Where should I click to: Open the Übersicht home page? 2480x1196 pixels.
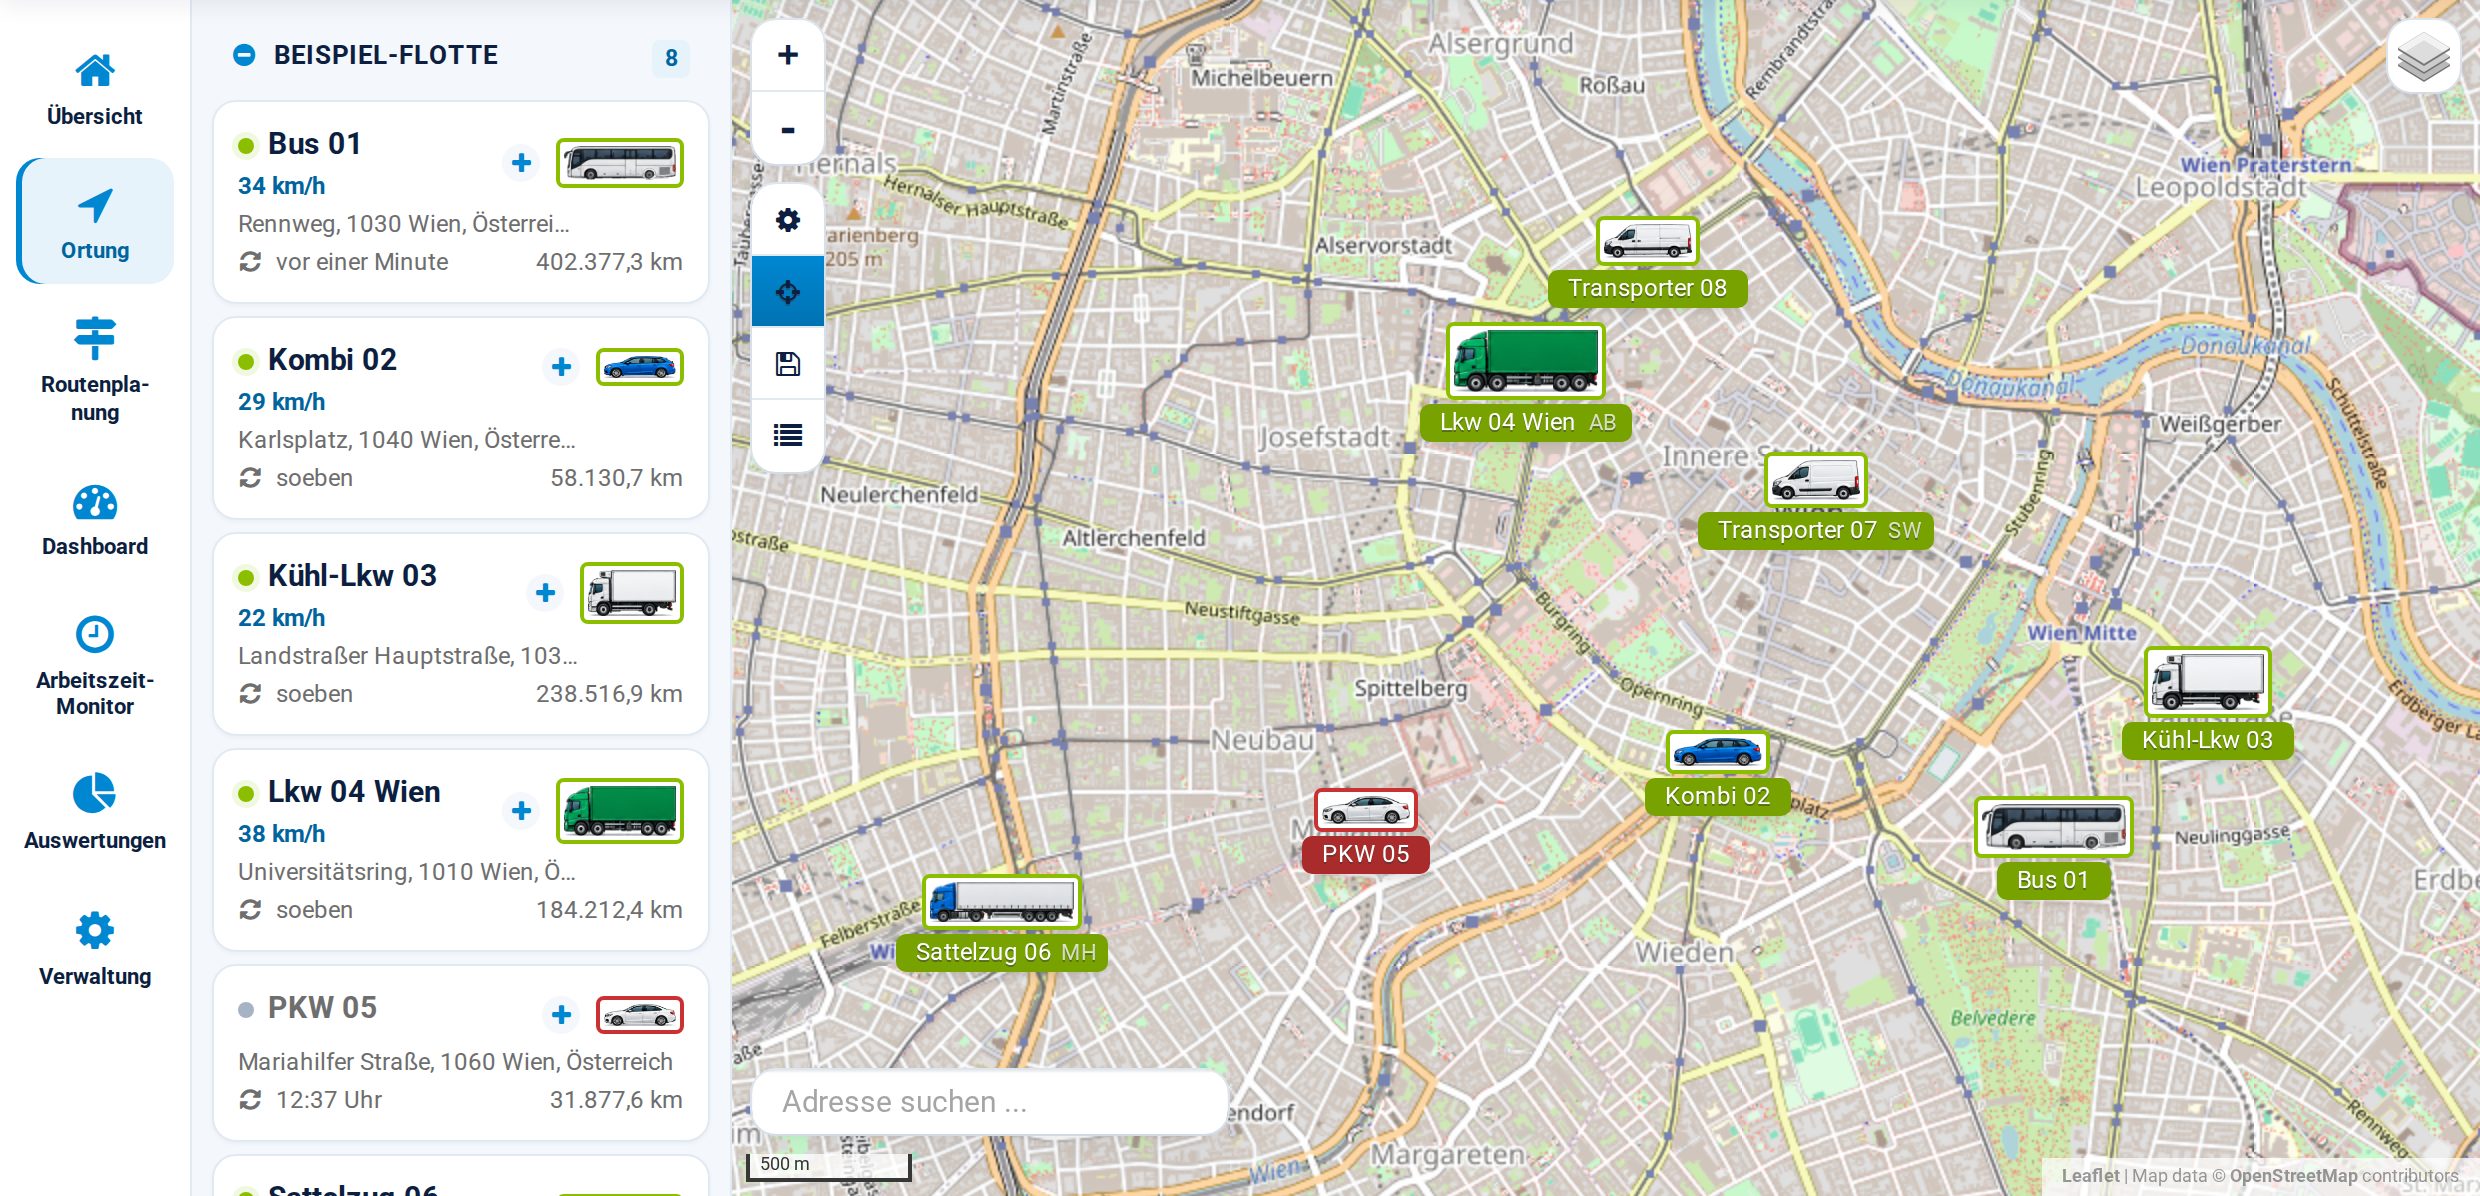click(x=95, y=90)
